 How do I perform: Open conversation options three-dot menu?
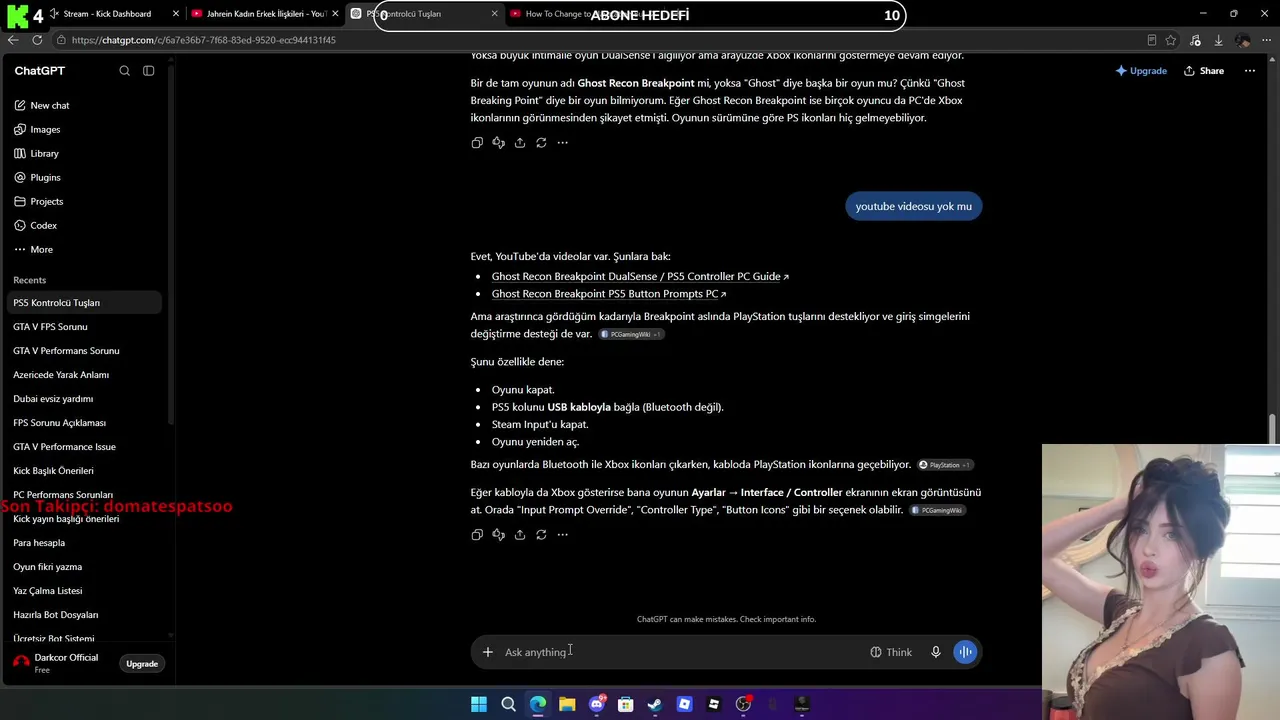point(1249,71)
